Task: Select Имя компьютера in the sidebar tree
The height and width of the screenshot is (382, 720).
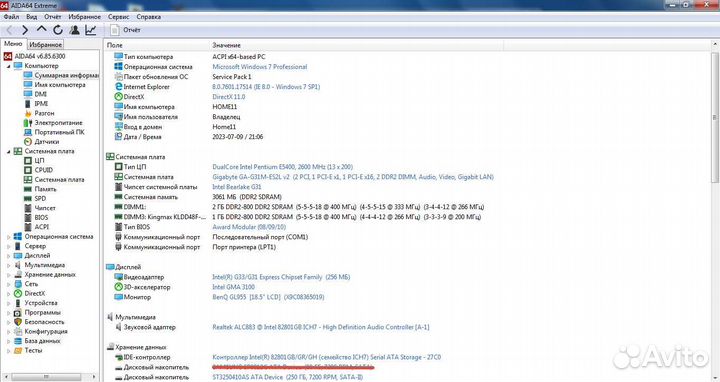Action: [54, 84]
